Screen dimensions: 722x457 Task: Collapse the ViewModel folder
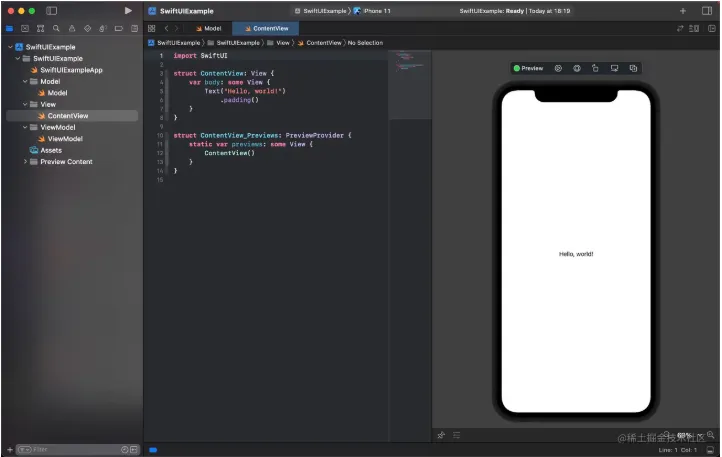pos(25,127)
